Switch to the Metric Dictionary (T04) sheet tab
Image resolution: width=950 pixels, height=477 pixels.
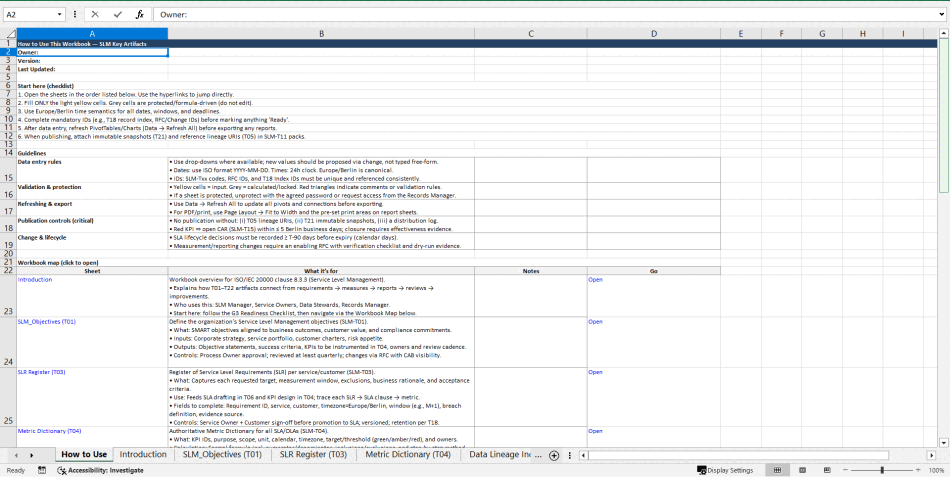pos(408,455)
